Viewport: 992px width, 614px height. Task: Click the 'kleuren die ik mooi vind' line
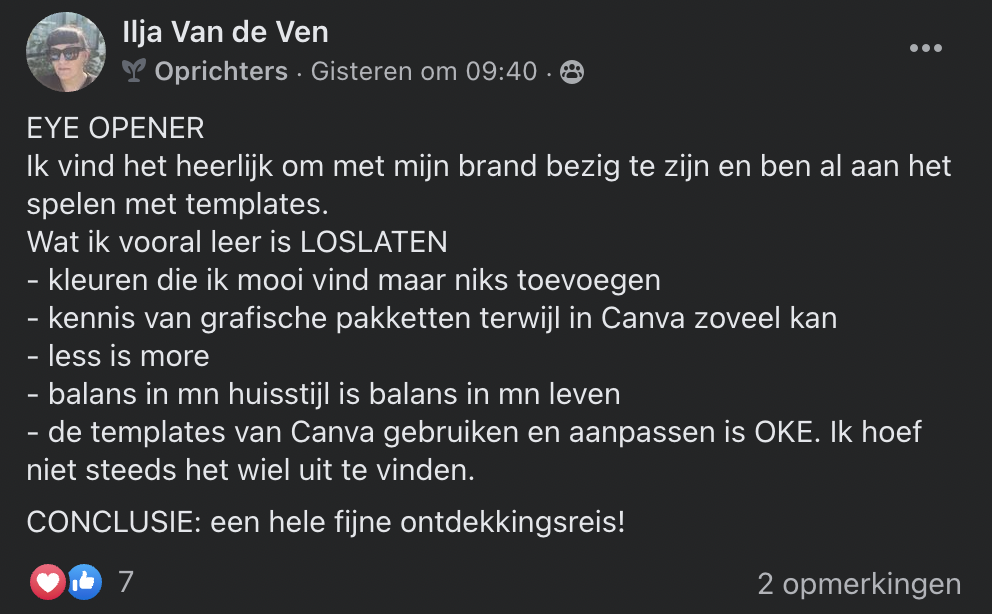343,280
